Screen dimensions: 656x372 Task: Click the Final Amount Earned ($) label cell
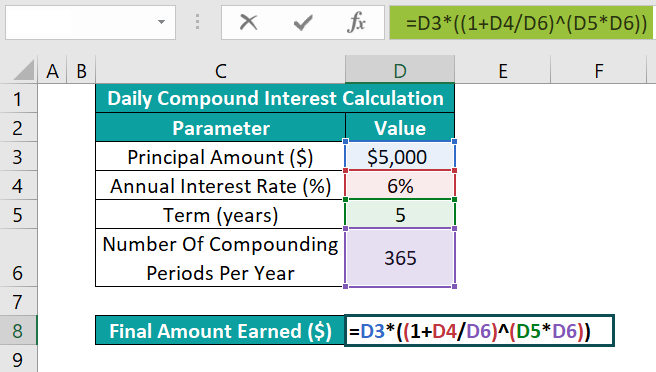tap(220, 331)
